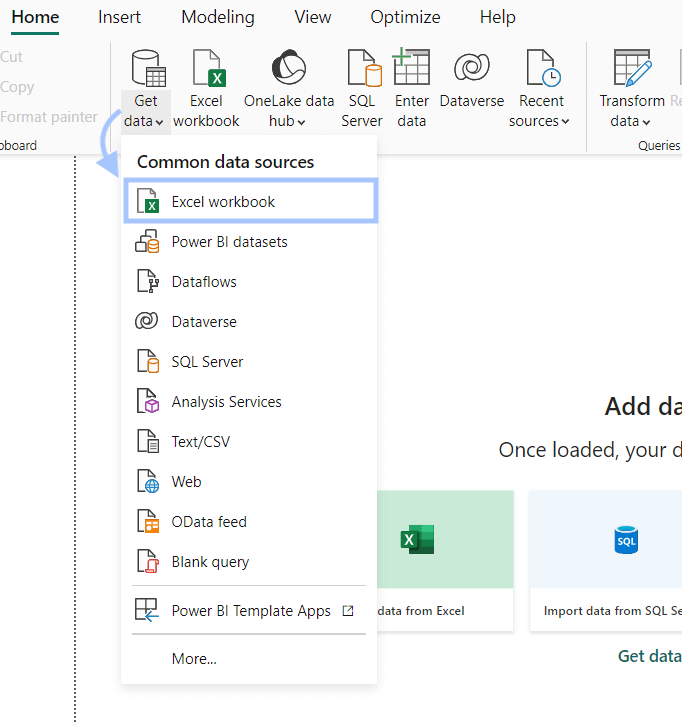Screen dimensions: 682x724
Task: Click the Format painter command
Action: pyautogui.click(x=49, y=117)
